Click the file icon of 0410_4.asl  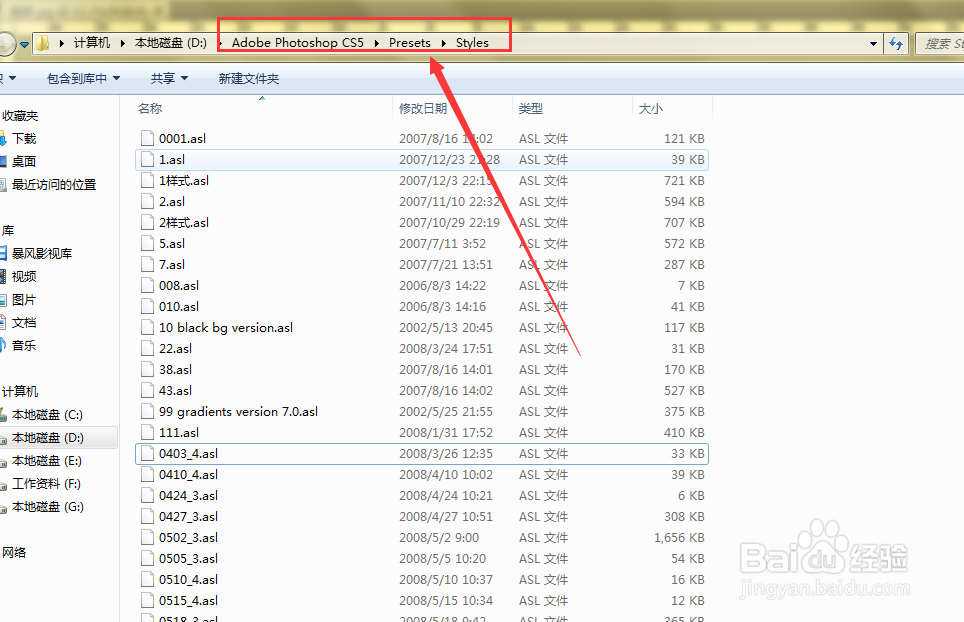(x=147, y=474)
